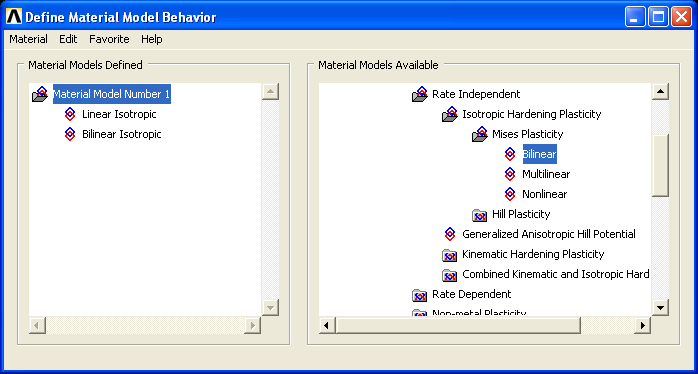Screen dimensions: 698x374
Task: Click defined models scroll left arrow
Action: coord(37,325)
